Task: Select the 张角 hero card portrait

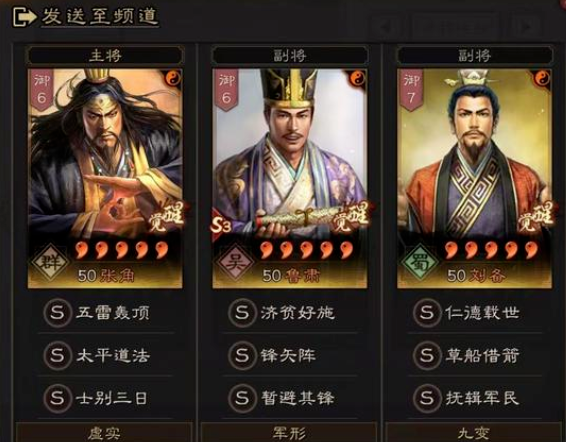Action: pyautogui.click(x=105, y=178)
